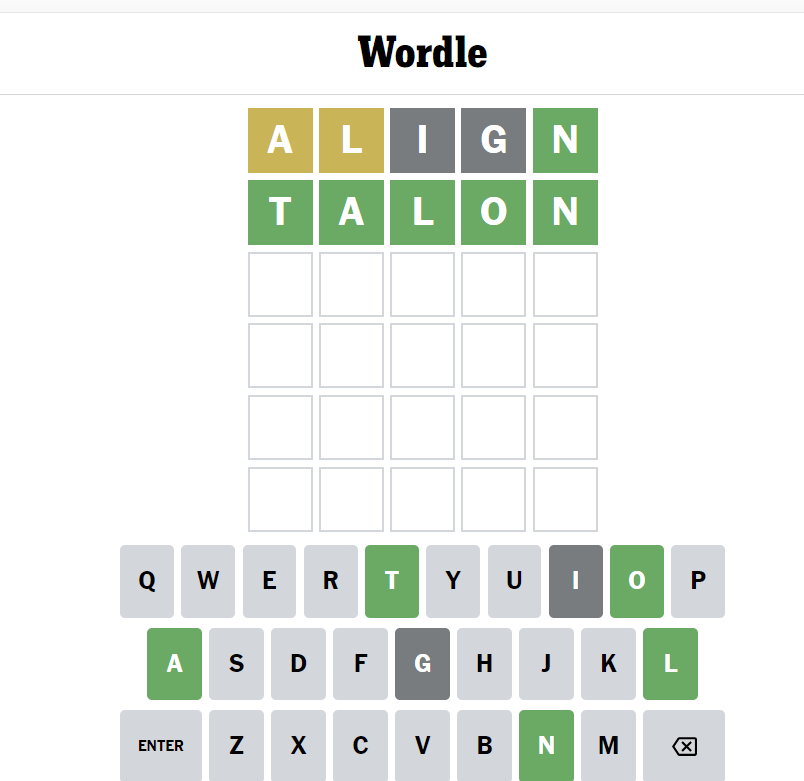Click the green T tile in TALON

(x=280, y=212)
